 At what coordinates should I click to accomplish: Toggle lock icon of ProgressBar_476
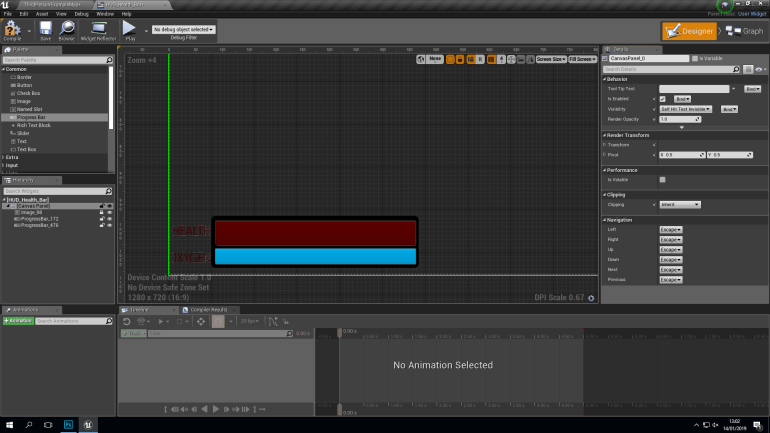tap(102, 225)
